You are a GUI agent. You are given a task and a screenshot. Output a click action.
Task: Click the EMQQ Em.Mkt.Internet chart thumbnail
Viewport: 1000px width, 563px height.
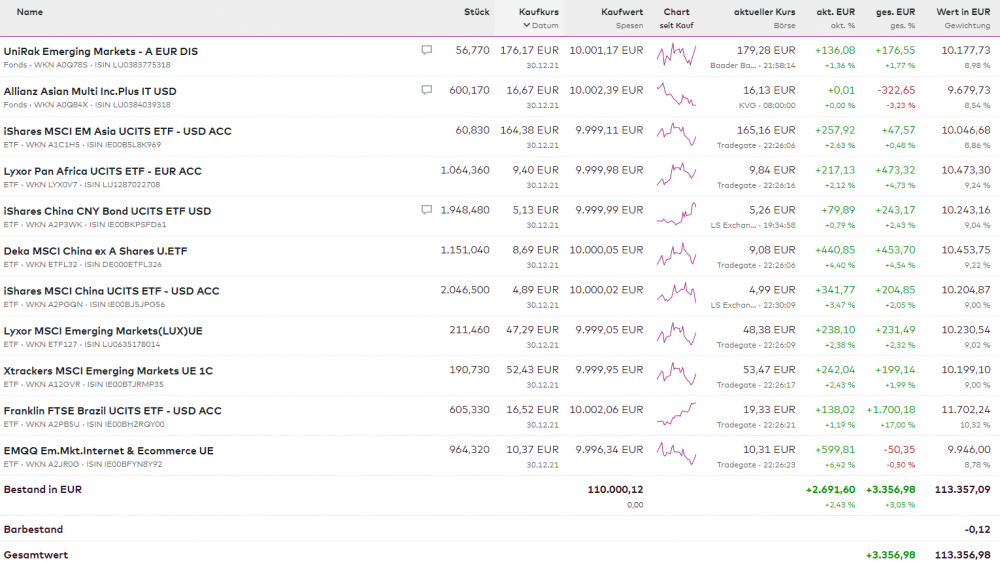pos(676,456)
